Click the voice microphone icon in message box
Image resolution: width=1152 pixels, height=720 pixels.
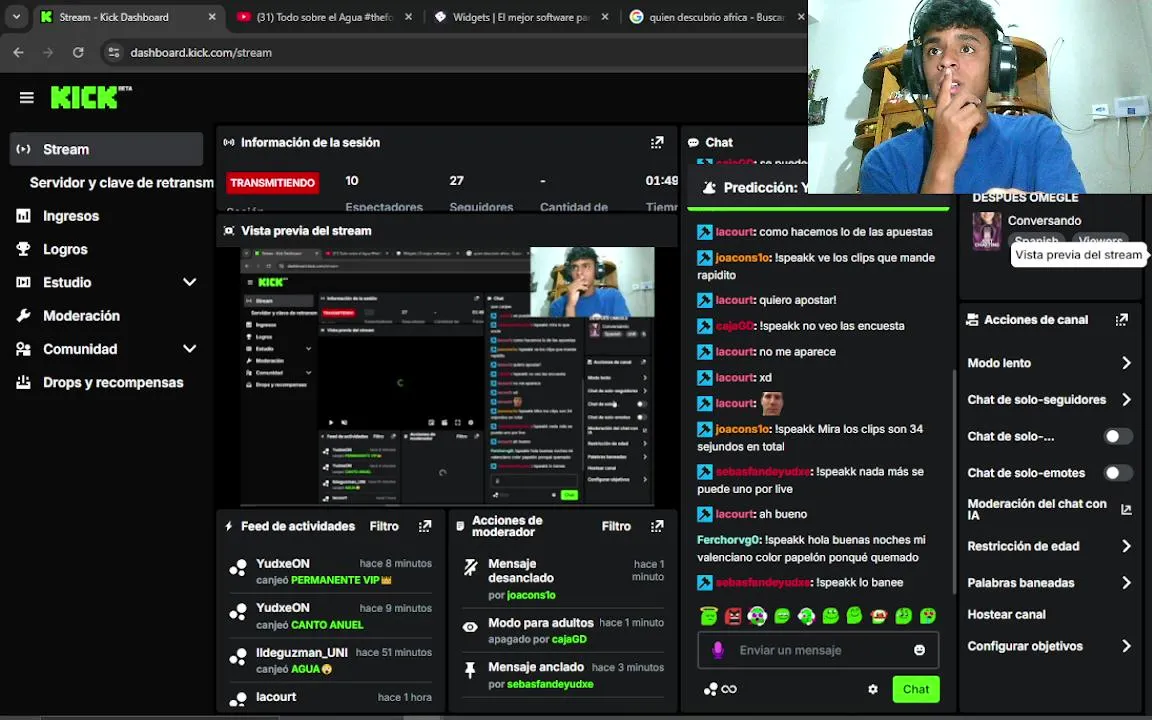click(718, 649)
